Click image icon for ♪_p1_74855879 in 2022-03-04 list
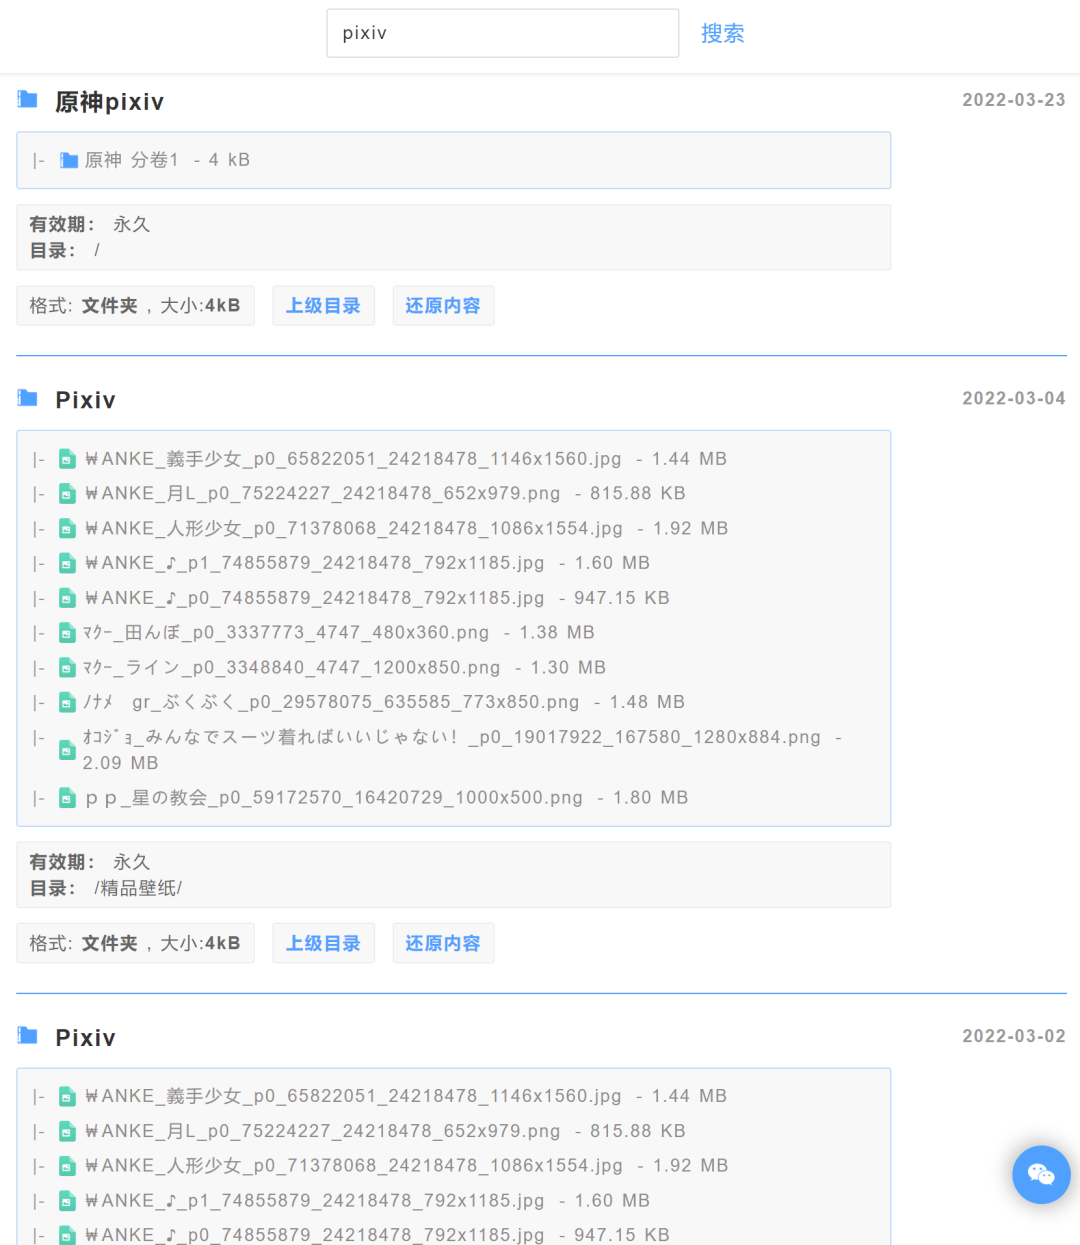 pos(67,564)
